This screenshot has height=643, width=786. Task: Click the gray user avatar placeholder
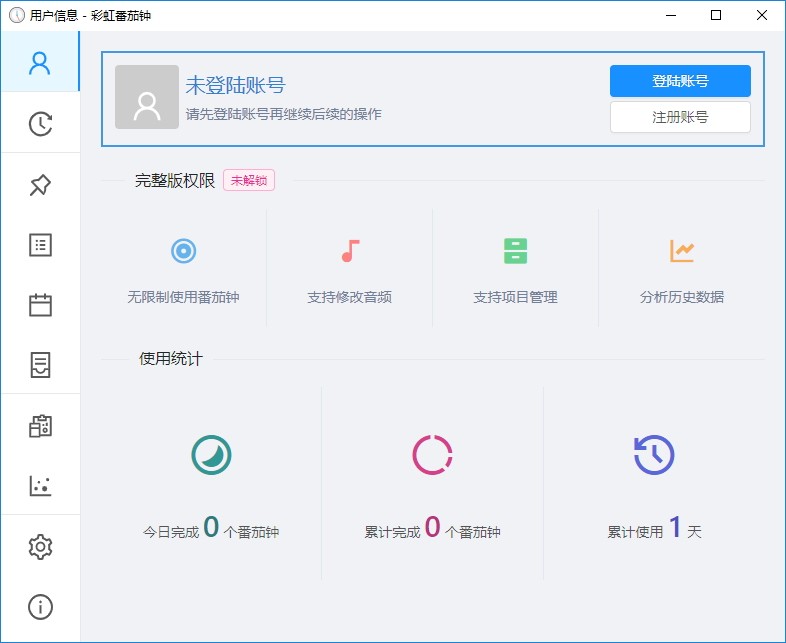(x=147, y=97)
